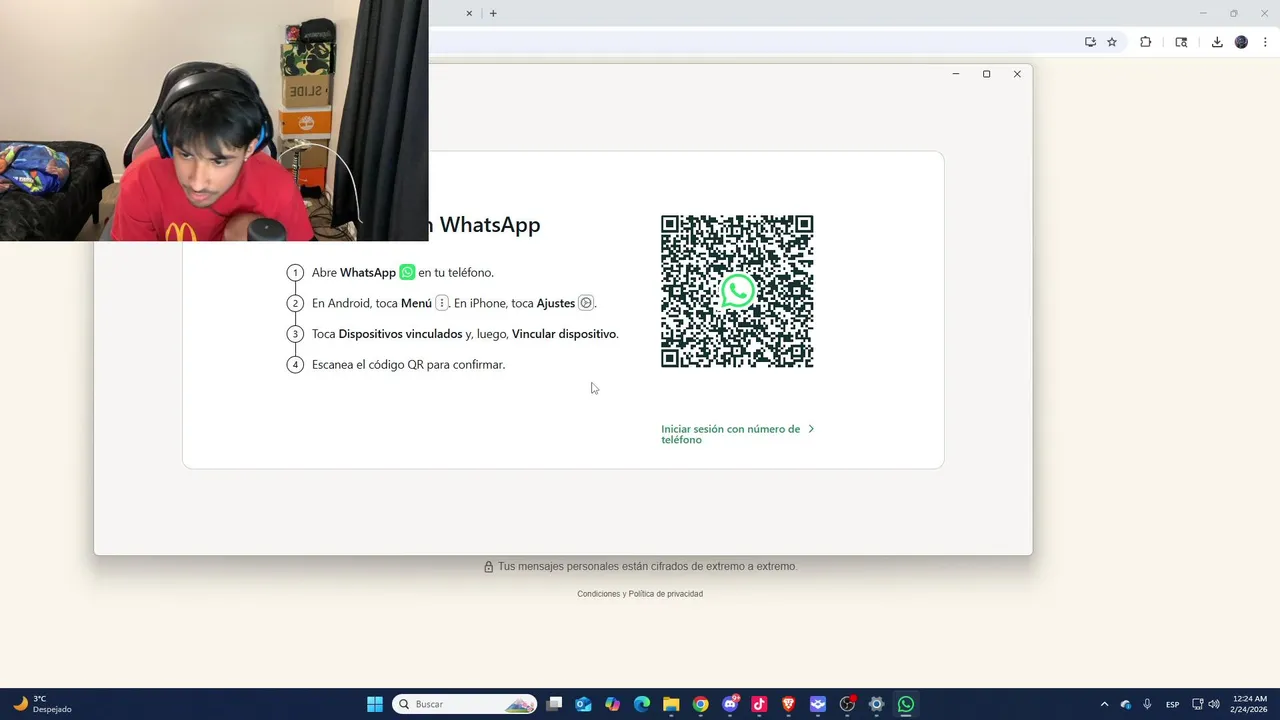This screenshot has height=720, width=1280.
Task: Open Brave browser from the taskbar
Action: click(x=789, y=704)
